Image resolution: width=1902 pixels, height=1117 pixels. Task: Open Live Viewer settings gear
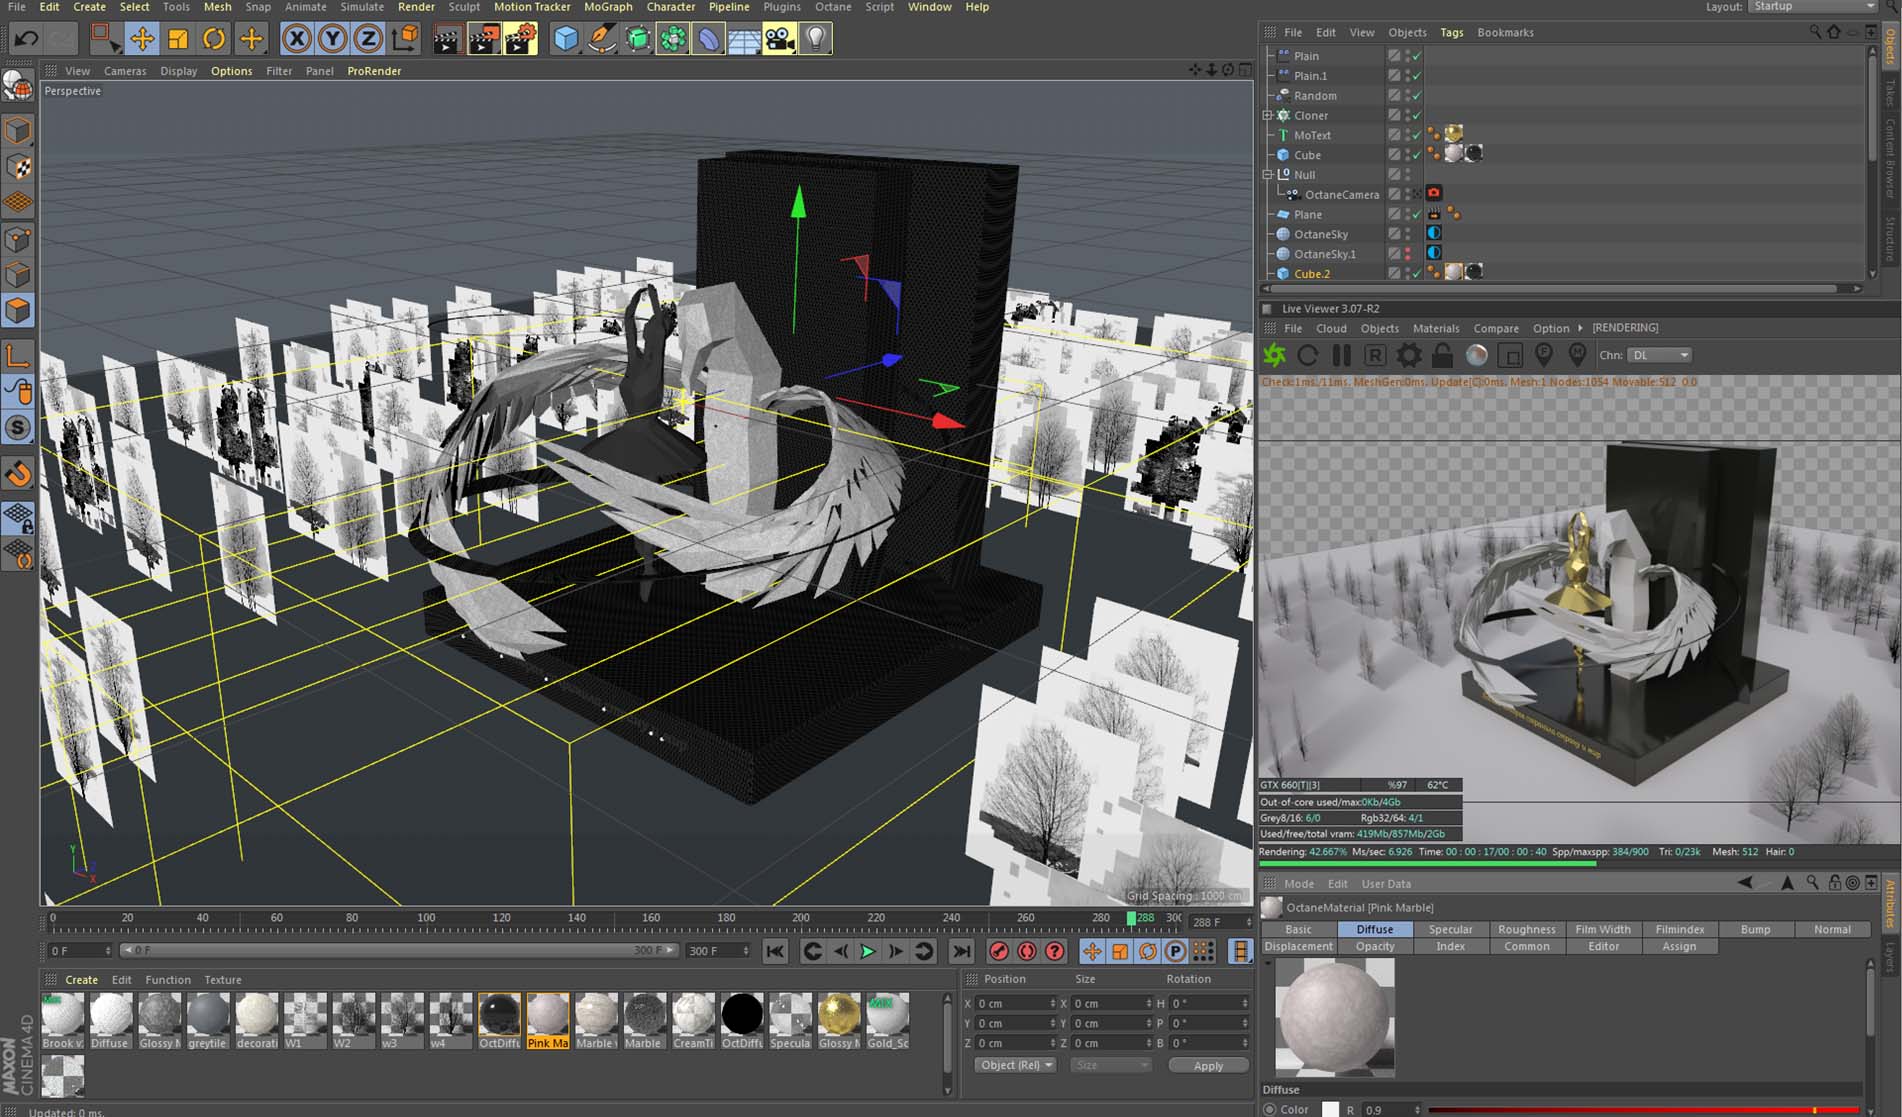click(x=1408, y=355)
